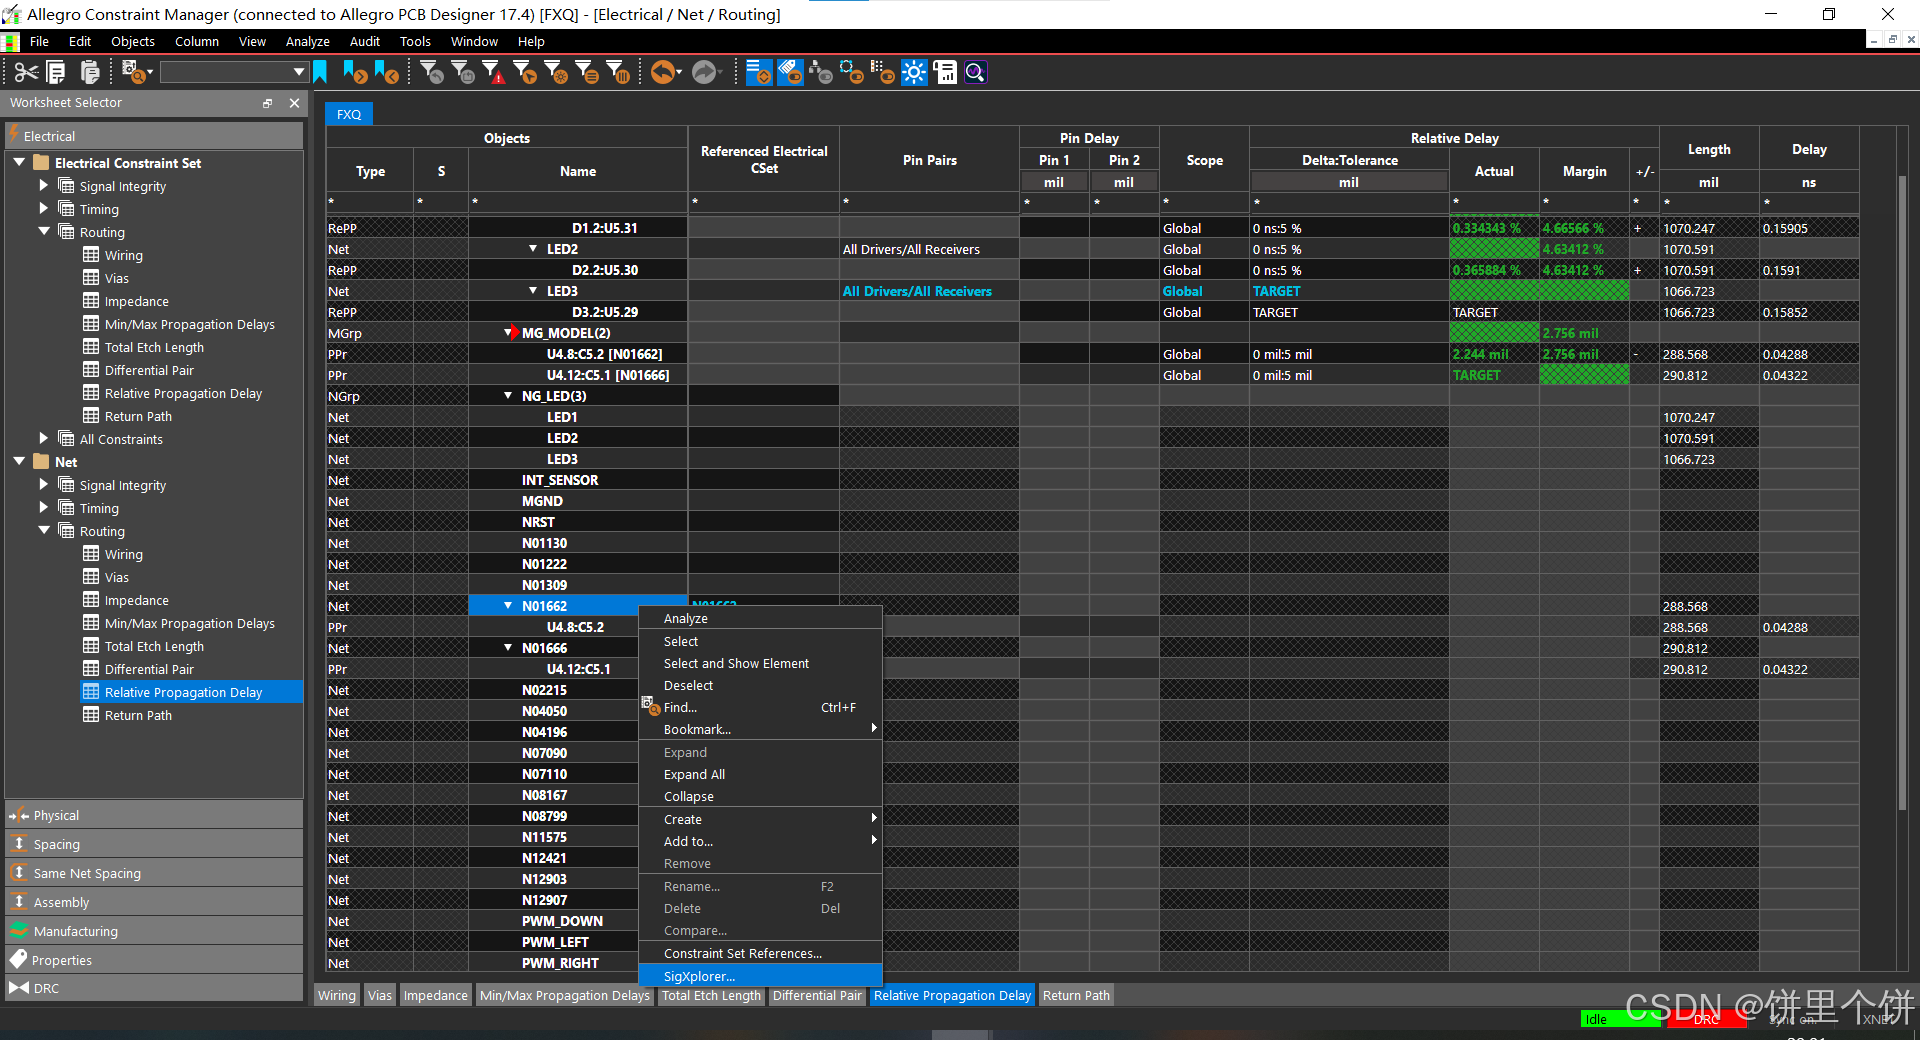Image resolution: width=1920 pixels, height=1040 pixels.
Task: Open the DRC worksheet section
Action: (154, 988)
